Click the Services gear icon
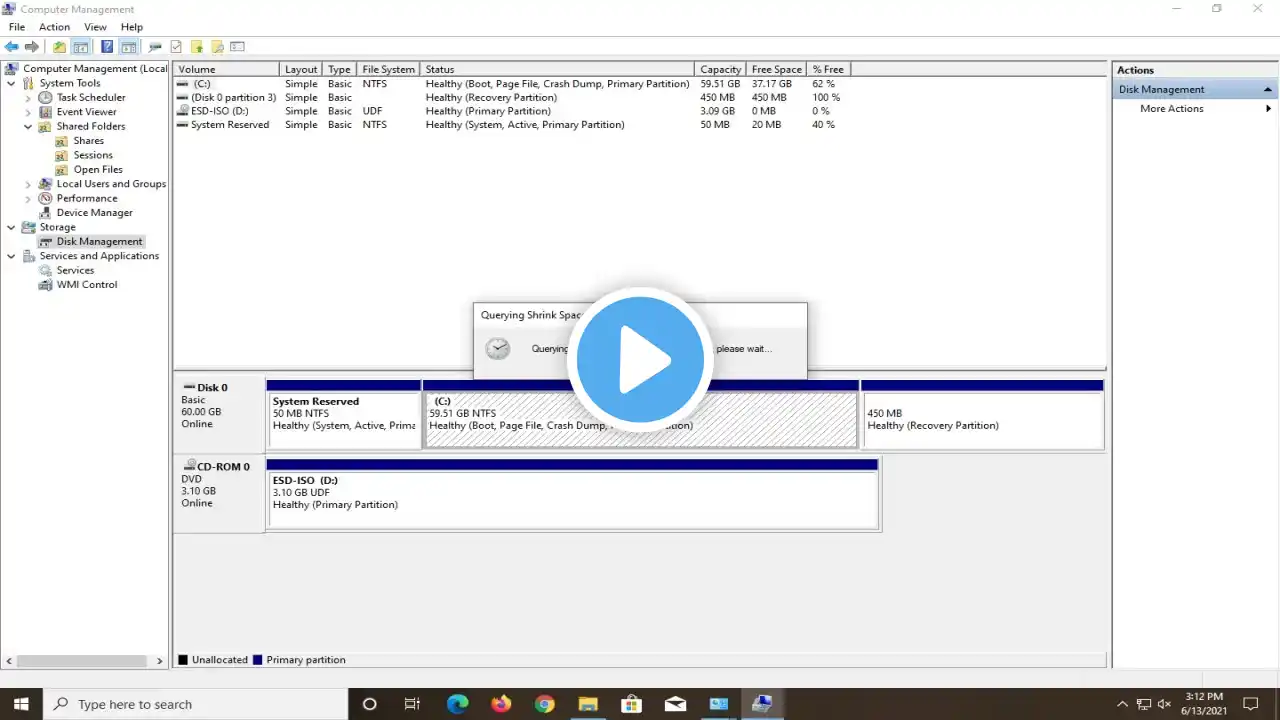 click(x=45, y=270)
